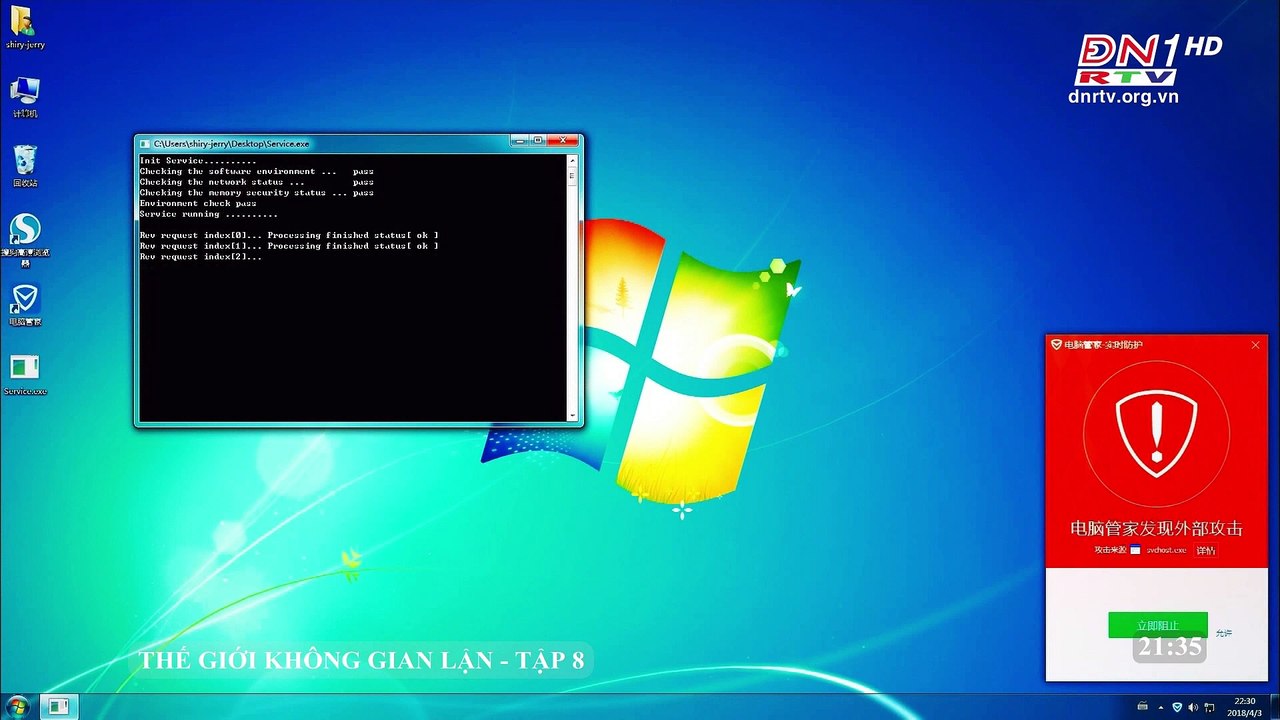Launch the Sogou browser desktop icon
The height and width of the screenshot is (720, 1280).
click(x=25, y=238)
